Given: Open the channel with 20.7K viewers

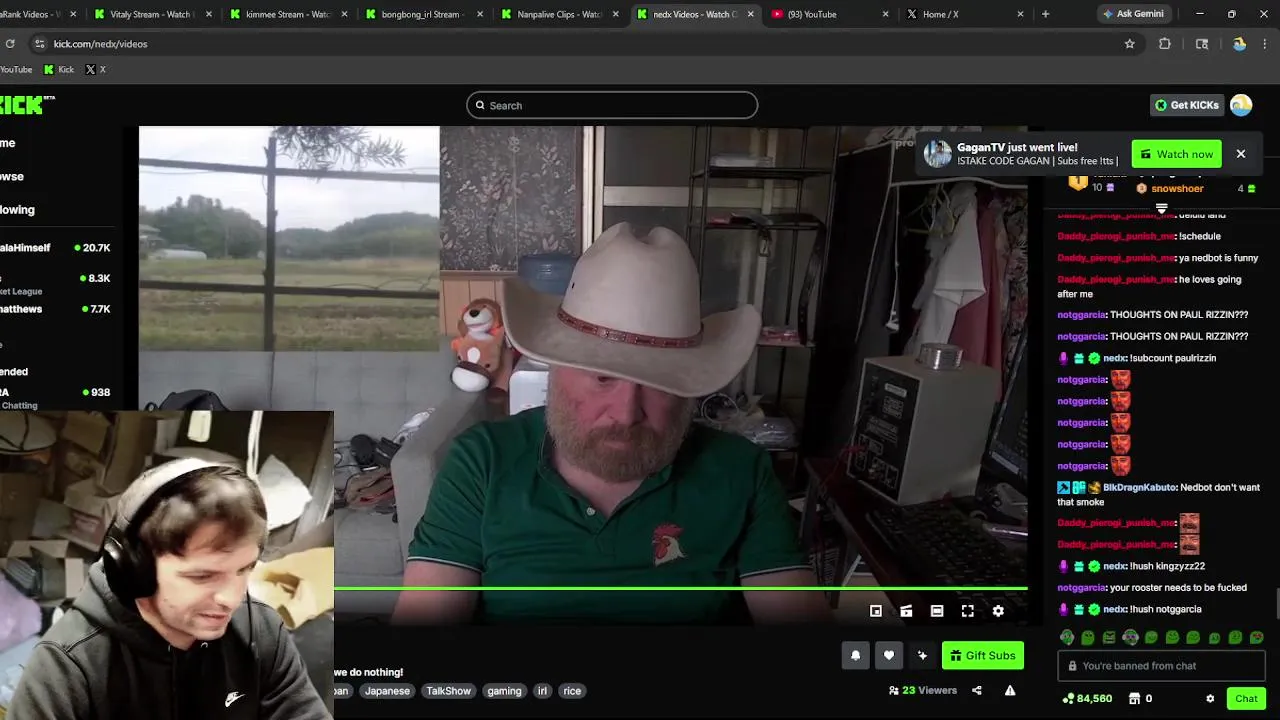Looking at the screenshot, I should click(x=56, y=248).
